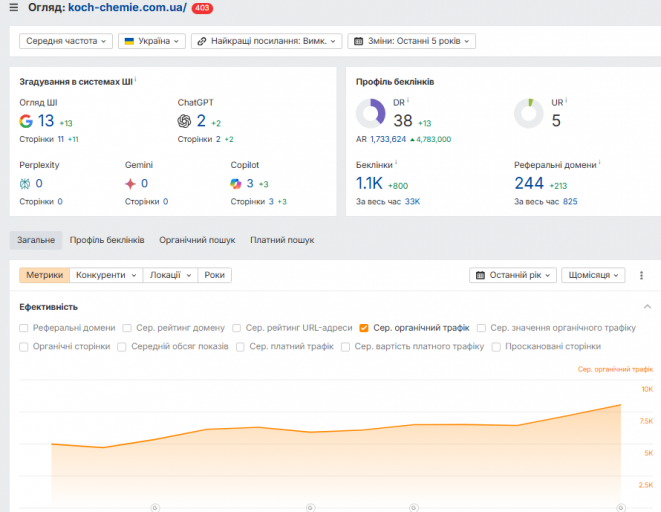The height and width of the screenshot is (512, 661).
Task: Open Найкращі посилання: Вимк. dropdown
Action: (266, 41)
